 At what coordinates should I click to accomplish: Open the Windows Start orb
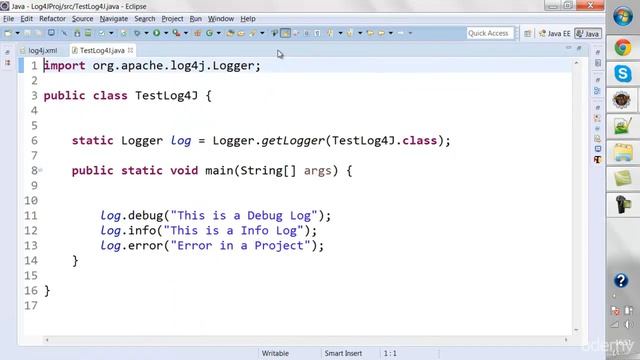[x=623, y=16]
